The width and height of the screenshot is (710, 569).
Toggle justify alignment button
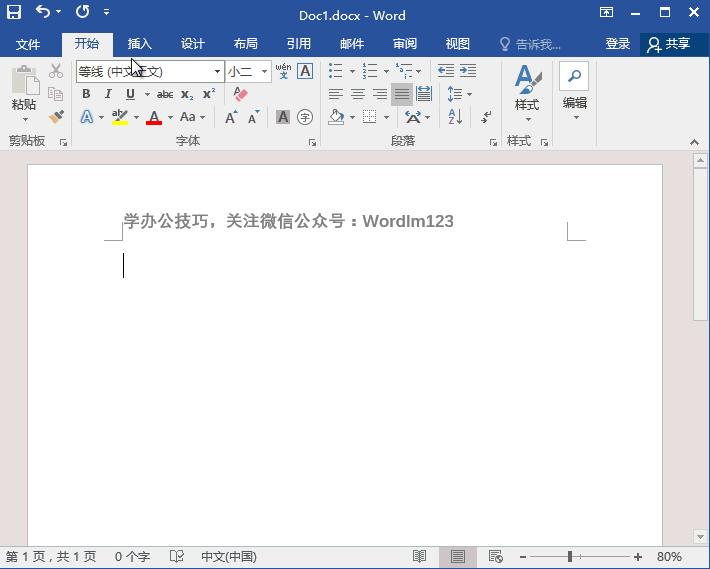(402, 94)
